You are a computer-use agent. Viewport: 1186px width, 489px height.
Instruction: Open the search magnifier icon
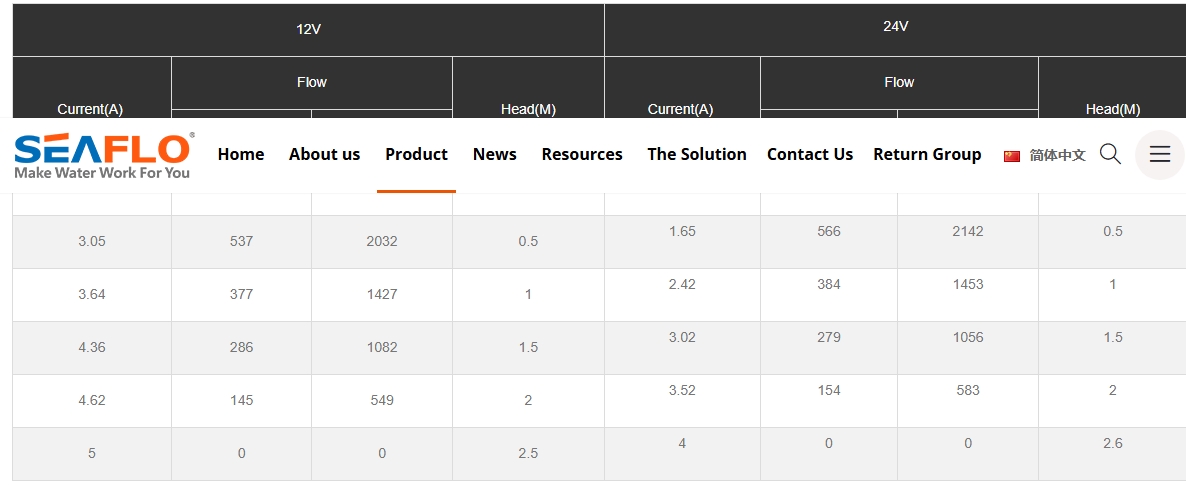tap(1110, 153)
